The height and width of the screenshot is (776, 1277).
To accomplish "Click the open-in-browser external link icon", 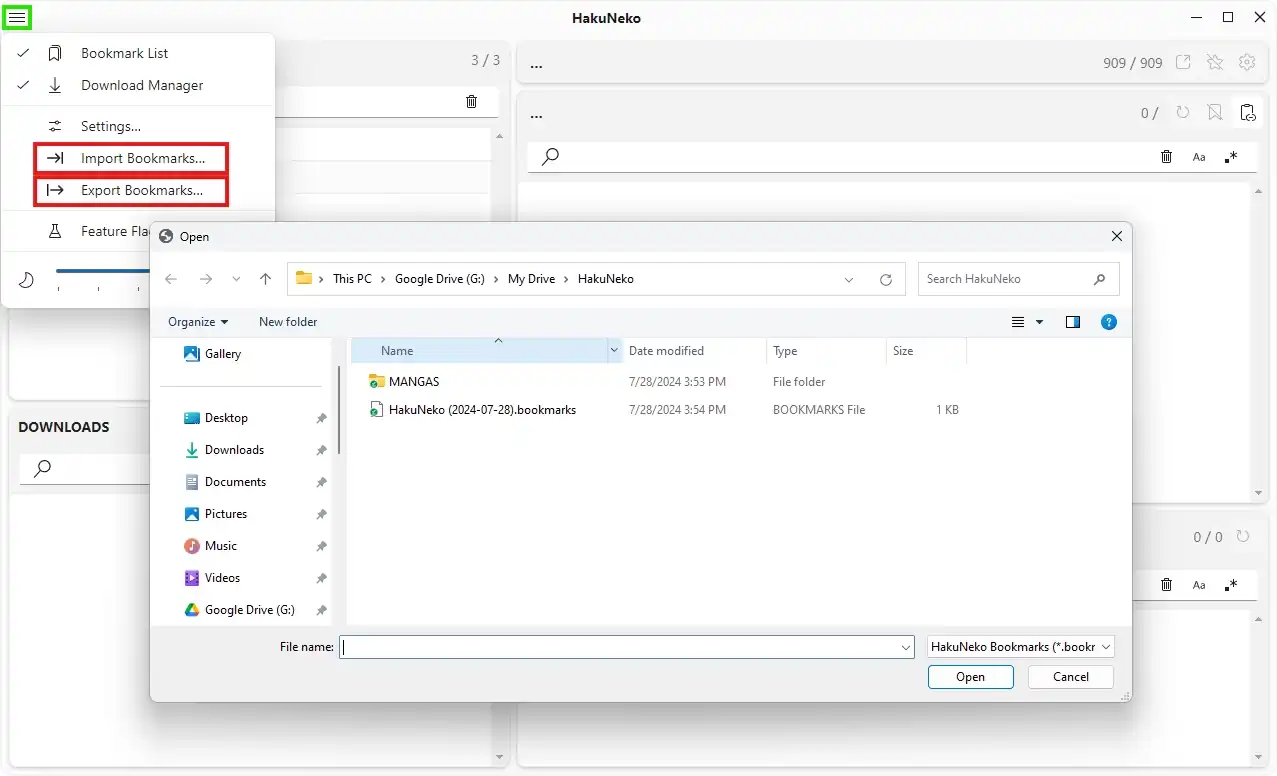I will (1183, 62).
